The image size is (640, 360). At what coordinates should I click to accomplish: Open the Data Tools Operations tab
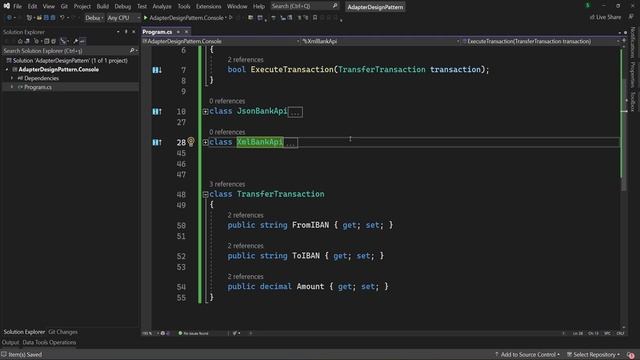click(49, 342)
